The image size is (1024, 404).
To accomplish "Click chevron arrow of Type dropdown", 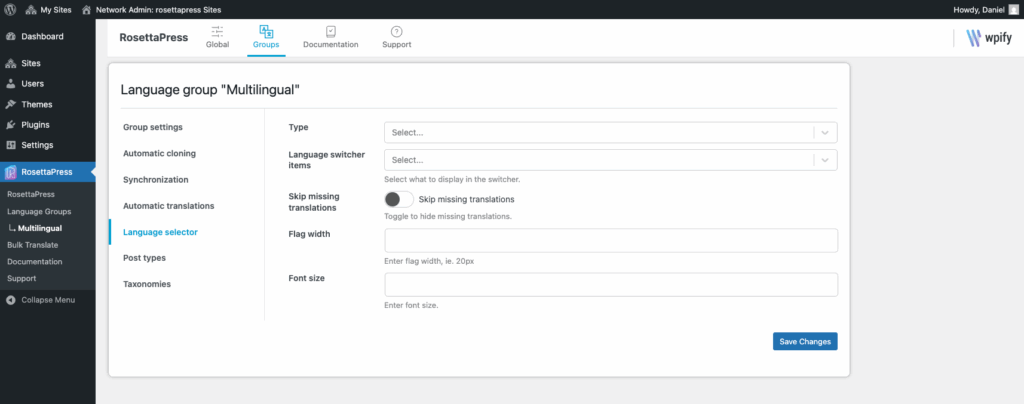I will (x=825, y=132).
